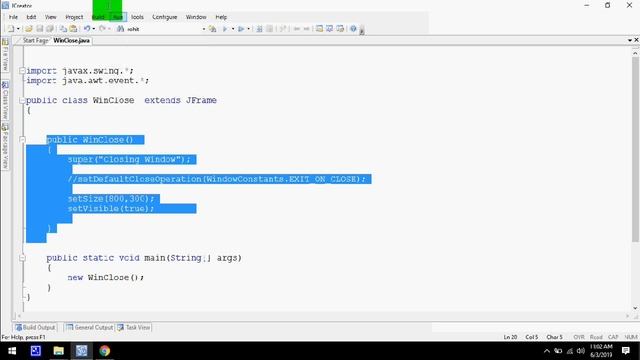Click the 'Col 5' status bar entry
Screen dimensions: 640x360
(531, 337)
